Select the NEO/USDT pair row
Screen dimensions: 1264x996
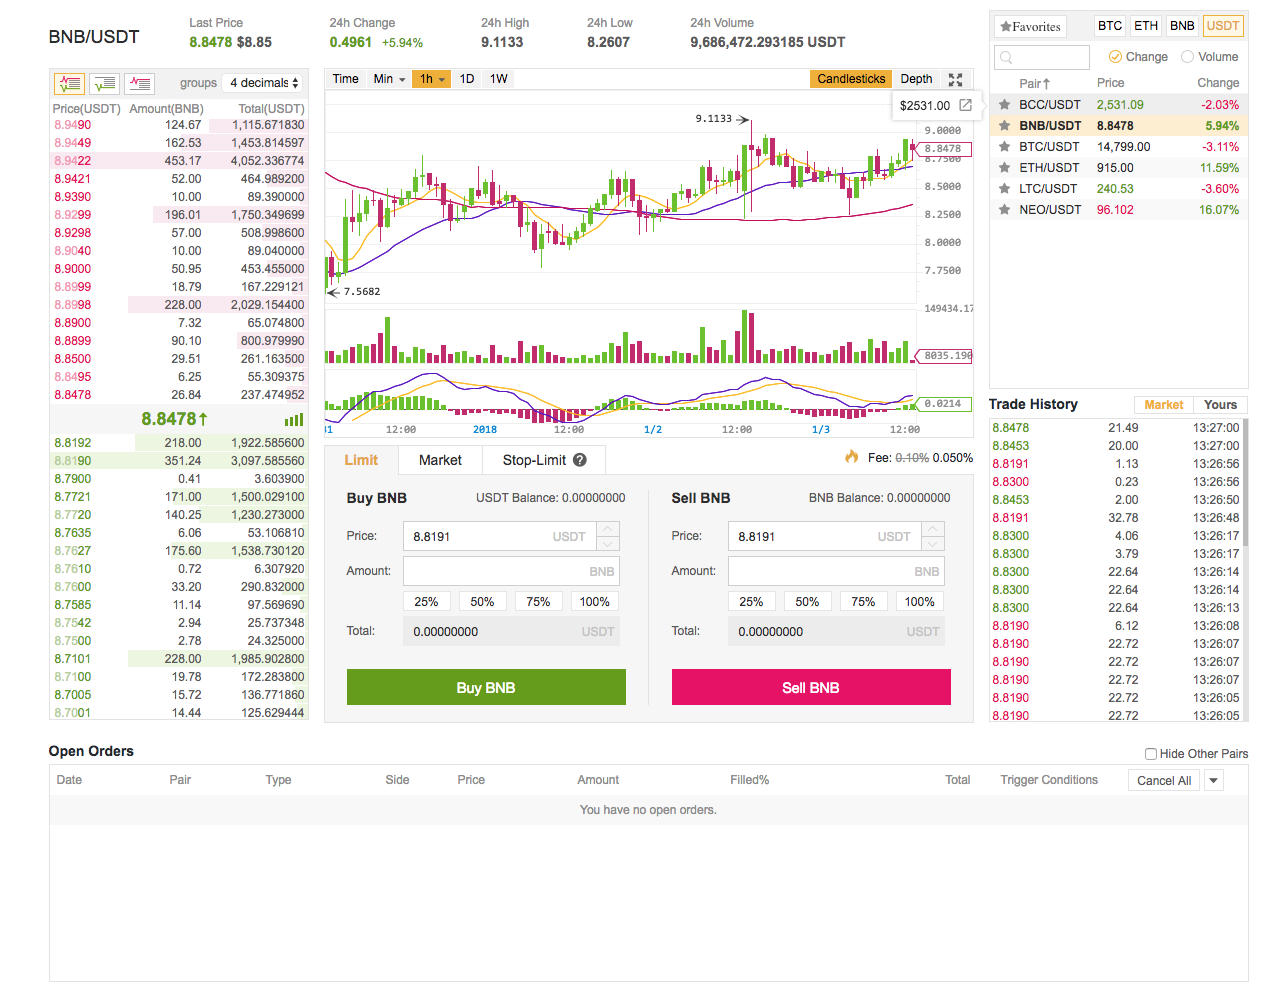pyautogui.click(x=1118, y=210)
